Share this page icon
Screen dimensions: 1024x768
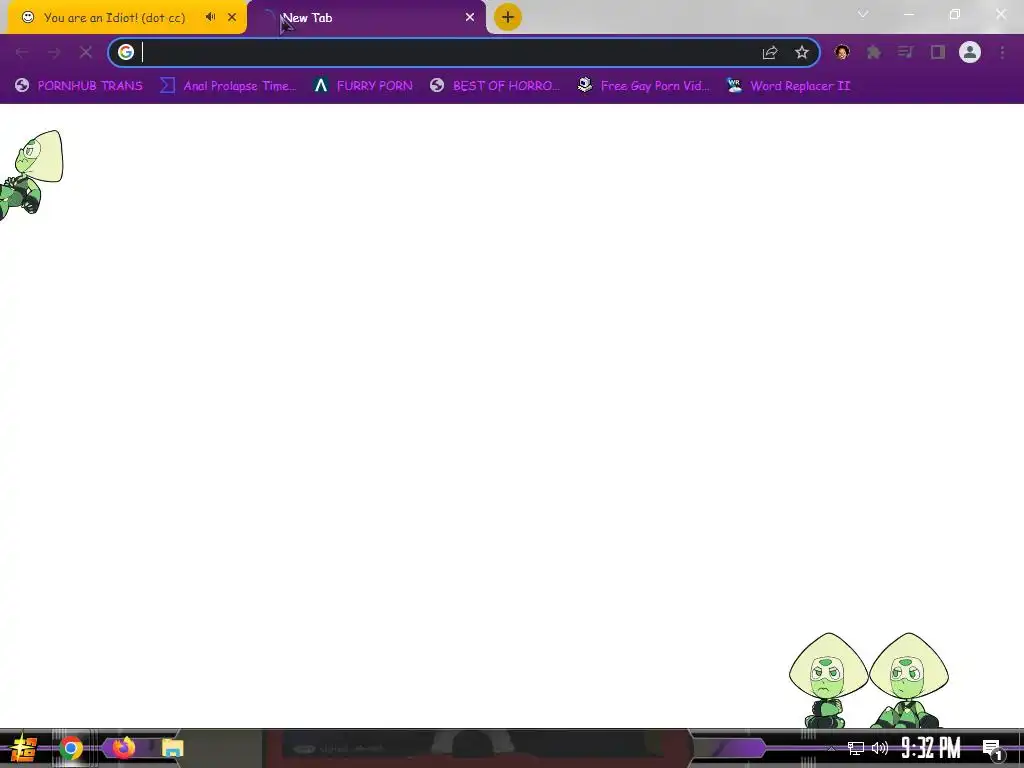pyautogui.click(x=770, y=52)
